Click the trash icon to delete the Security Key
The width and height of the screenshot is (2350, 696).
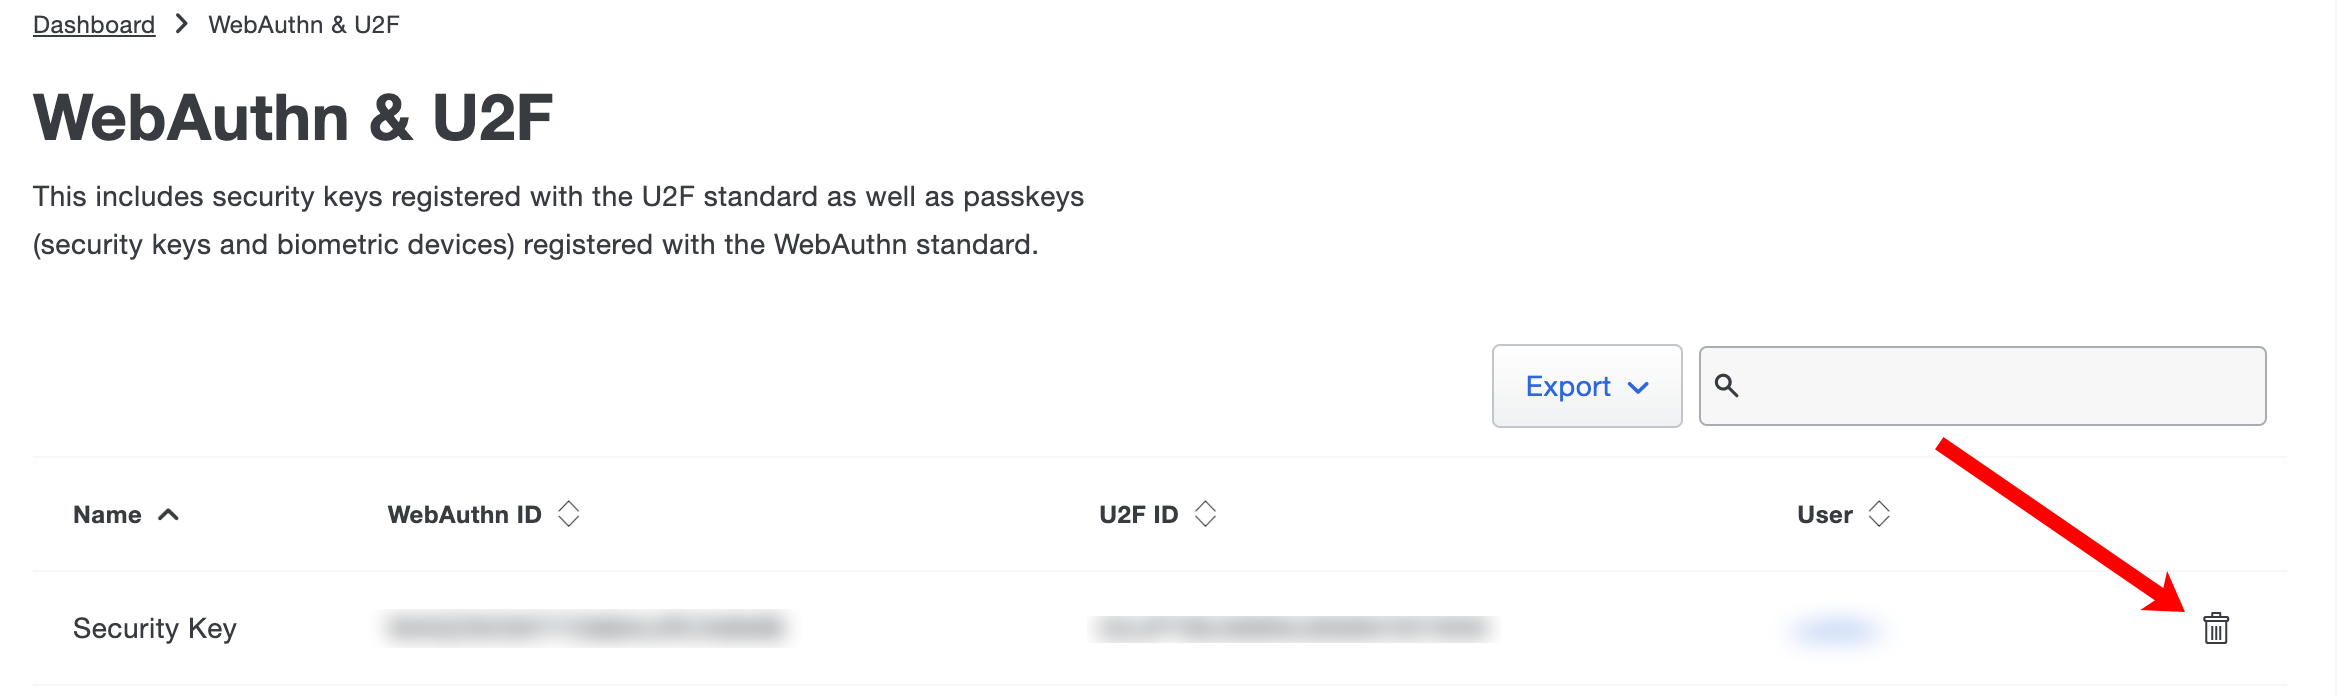pos(2215,629)
